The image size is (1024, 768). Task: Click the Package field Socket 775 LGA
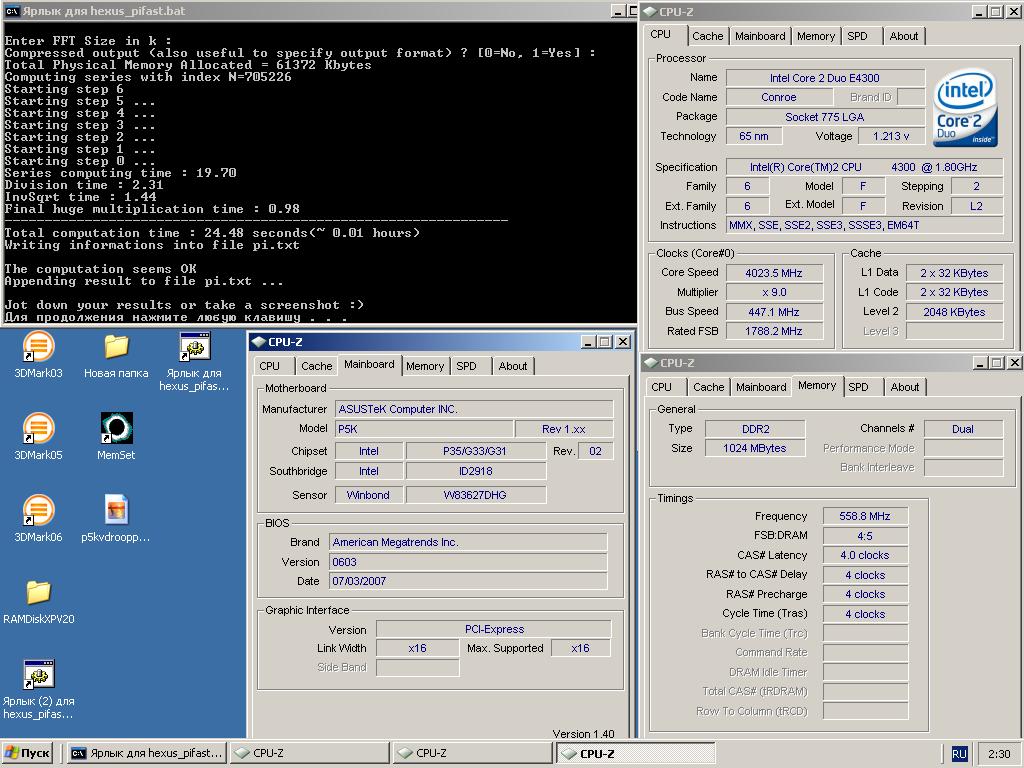click(x=825, y=117)
